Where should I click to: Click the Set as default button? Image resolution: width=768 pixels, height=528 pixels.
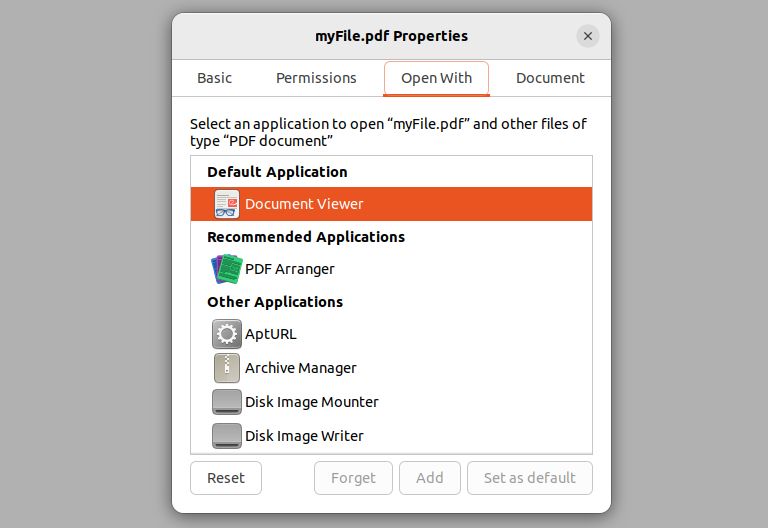[529, 478]
